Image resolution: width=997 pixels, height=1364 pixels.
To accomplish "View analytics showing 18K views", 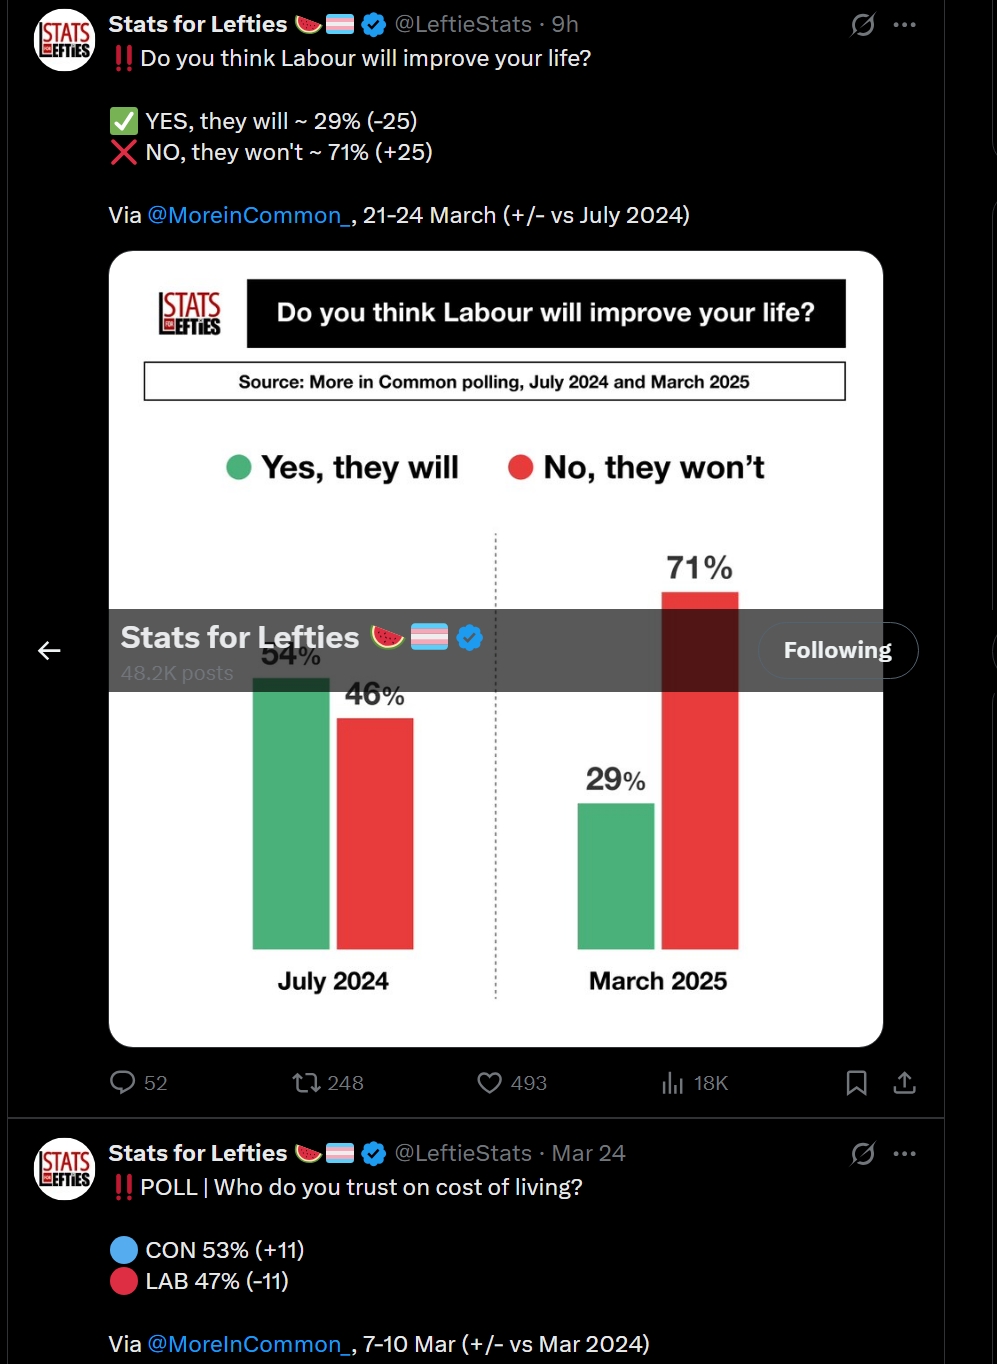I will pos(673,1083).
